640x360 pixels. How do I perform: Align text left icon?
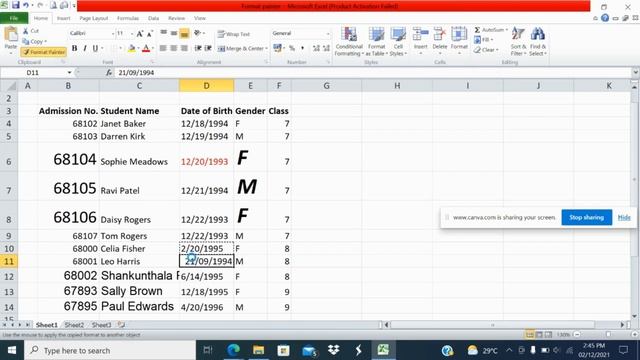pyautogui.click(x=163, y=49)
